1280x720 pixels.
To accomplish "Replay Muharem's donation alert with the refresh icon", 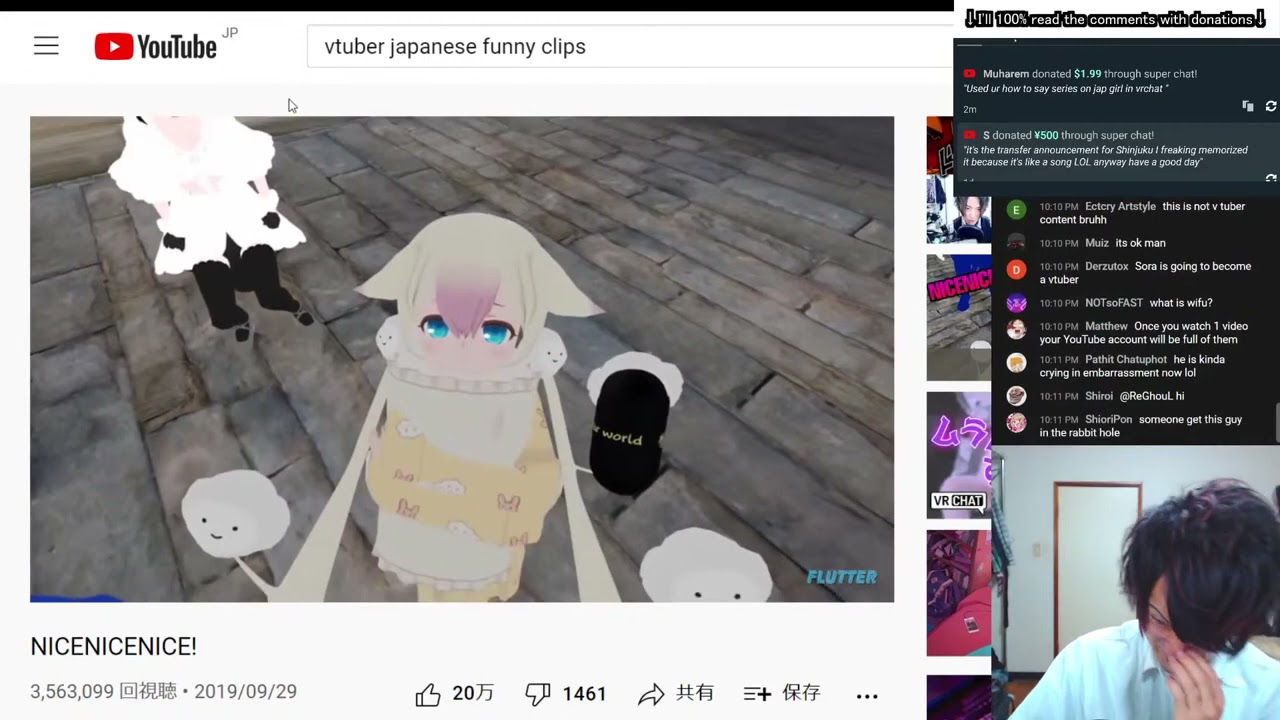I will (x=1271, y=106).
